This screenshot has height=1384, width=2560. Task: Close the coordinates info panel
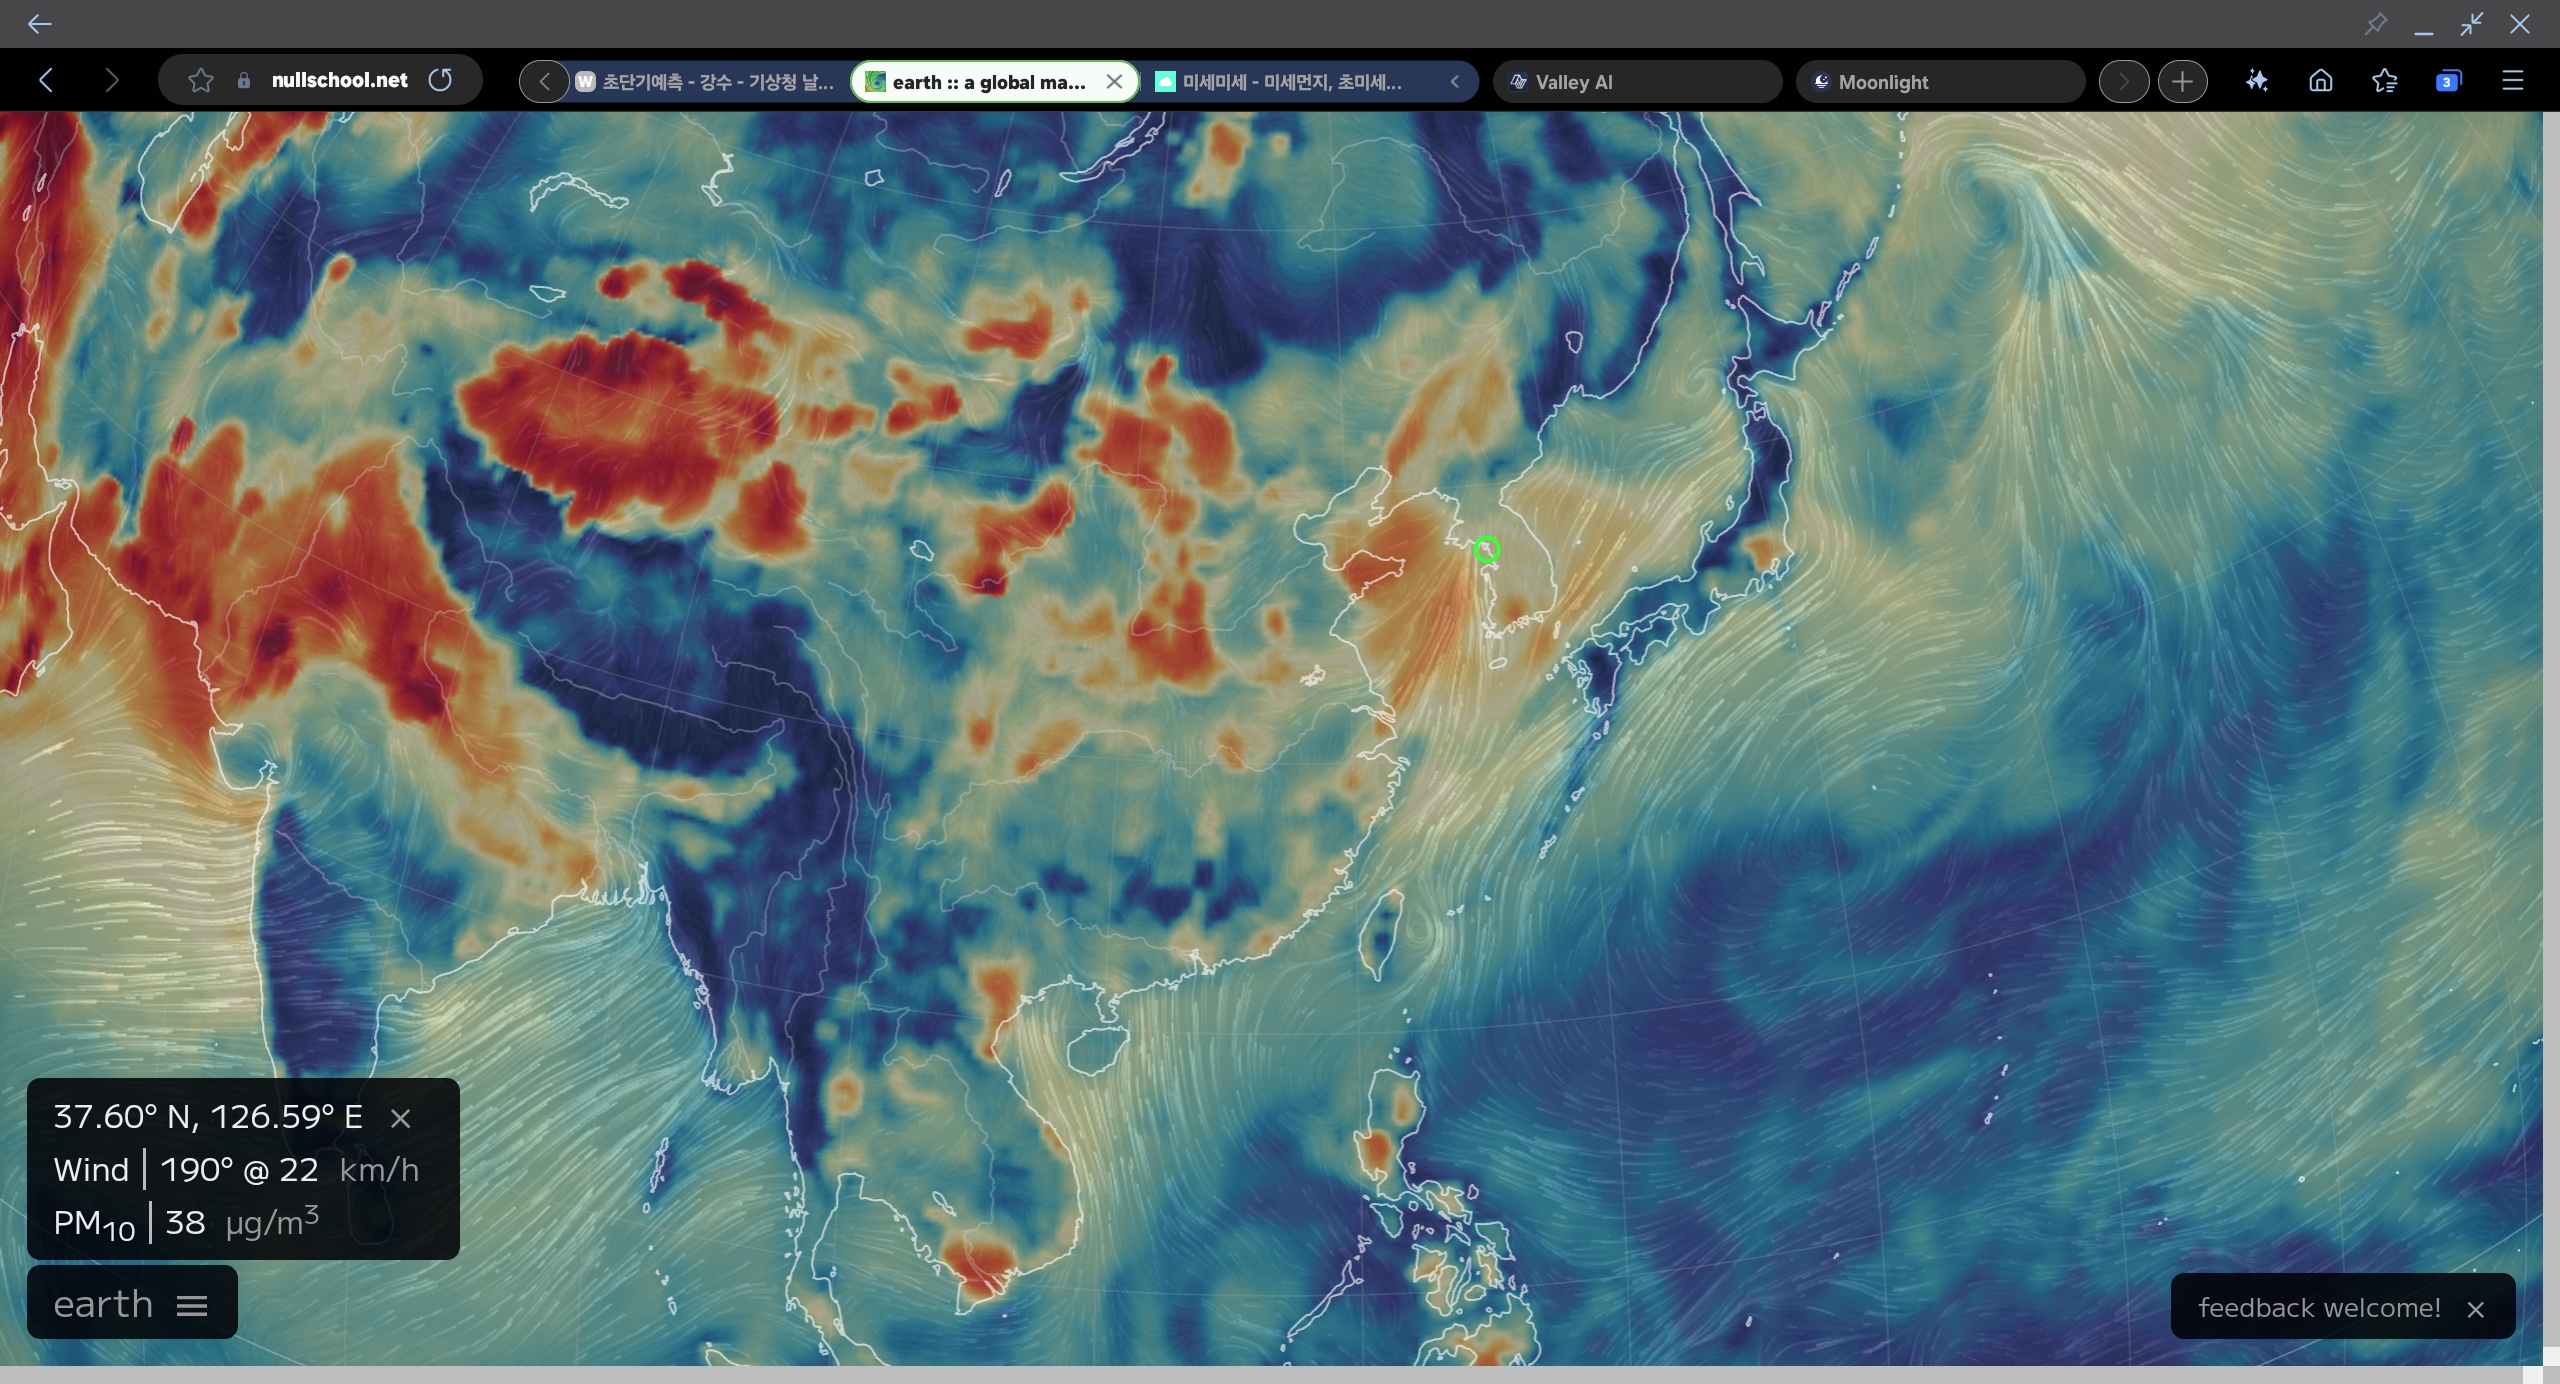tap(400, 1118)
